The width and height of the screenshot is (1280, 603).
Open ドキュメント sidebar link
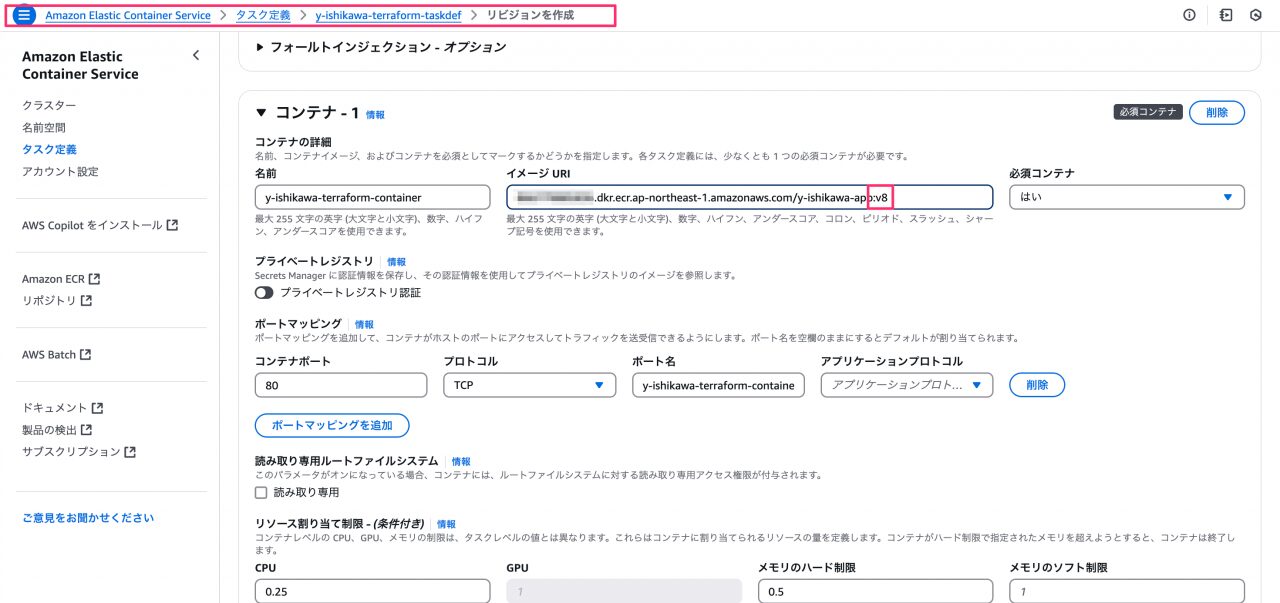[x=55, y=408]
